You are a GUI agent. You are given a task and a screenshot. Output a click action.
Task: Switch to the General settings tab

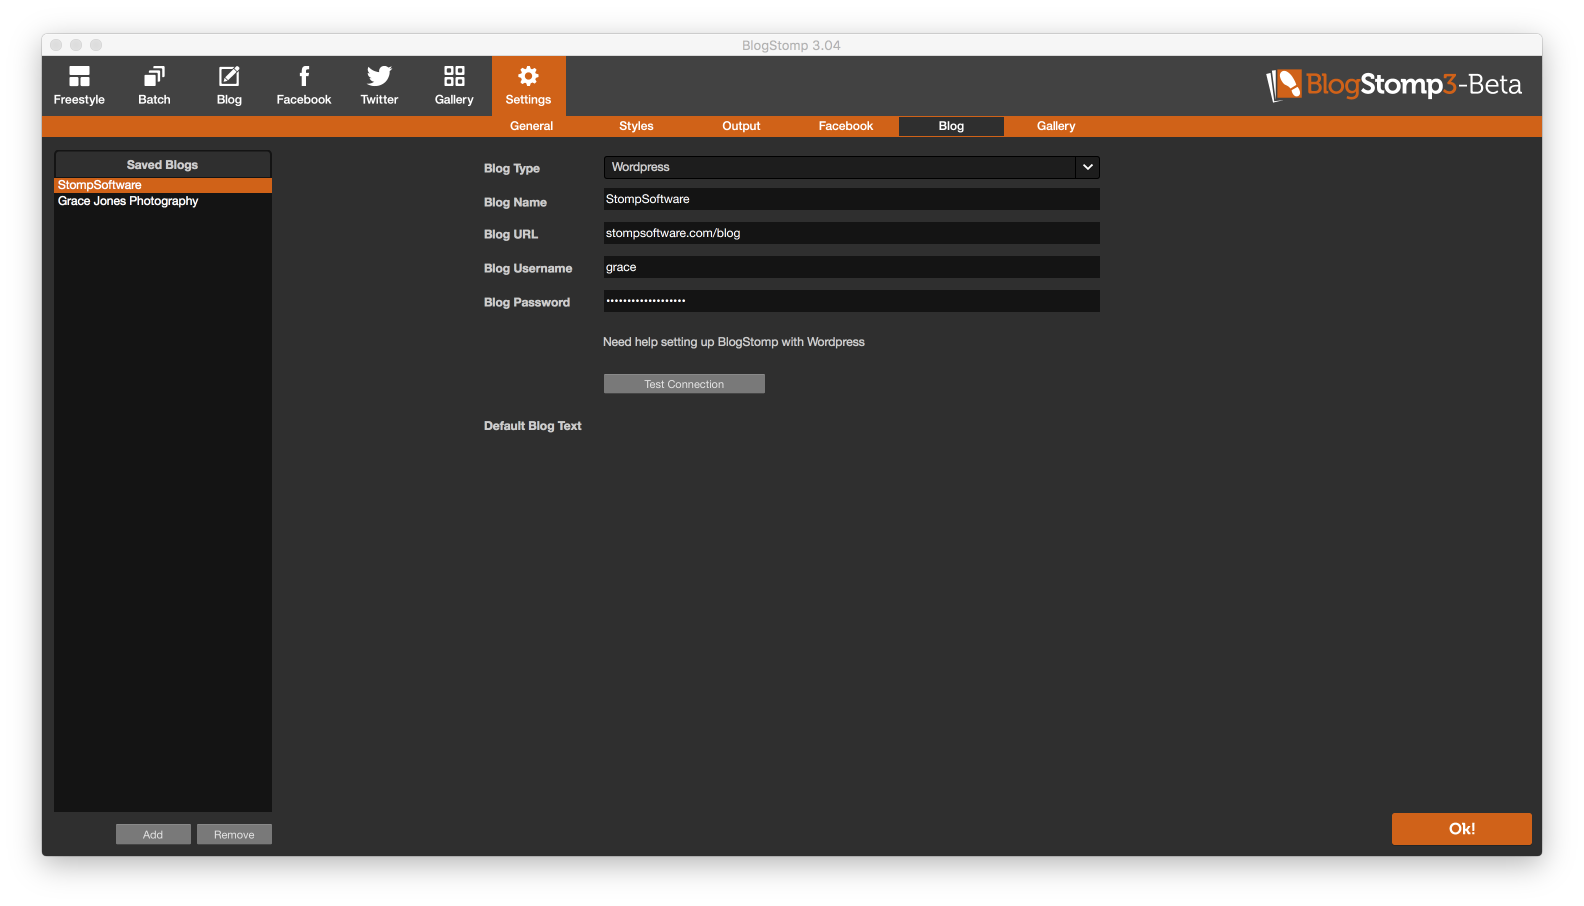(x=531, y=126)
